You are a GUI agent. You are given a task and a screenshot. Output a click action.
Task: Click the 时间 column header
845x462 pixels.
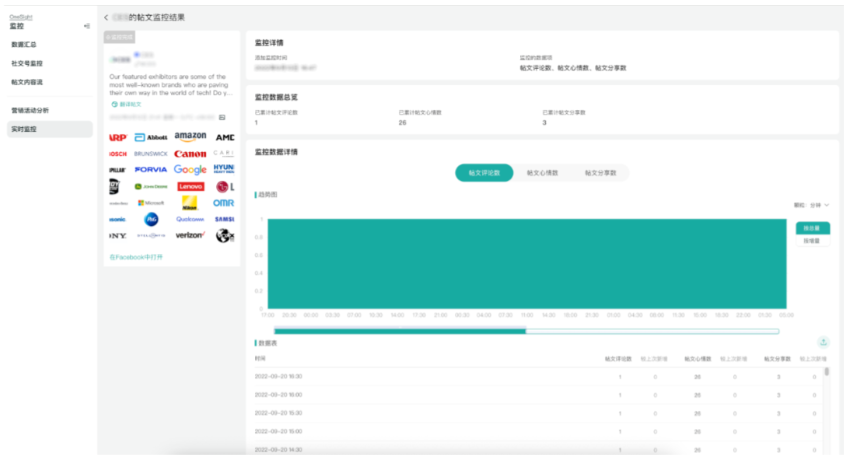260,358
